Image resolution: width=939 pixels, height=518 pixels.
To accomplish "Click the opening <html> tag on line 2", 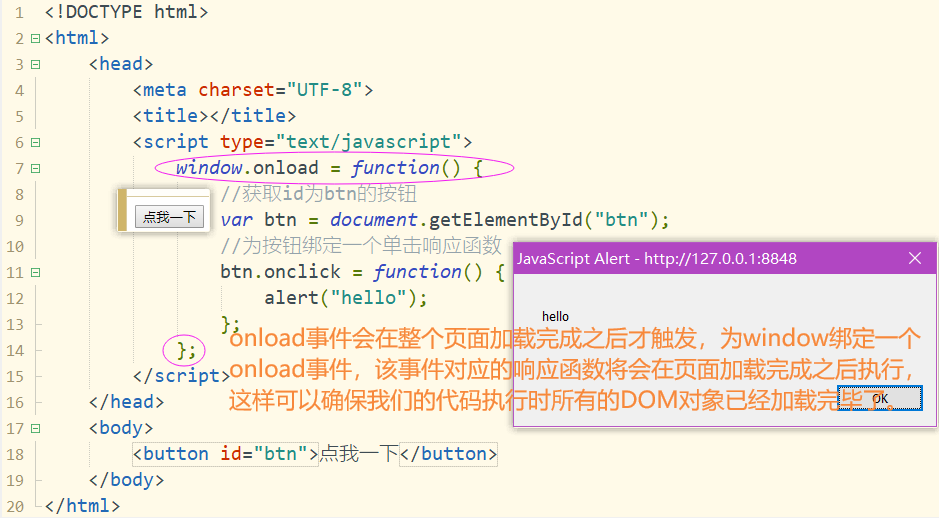I will click(x=77, y=38).
